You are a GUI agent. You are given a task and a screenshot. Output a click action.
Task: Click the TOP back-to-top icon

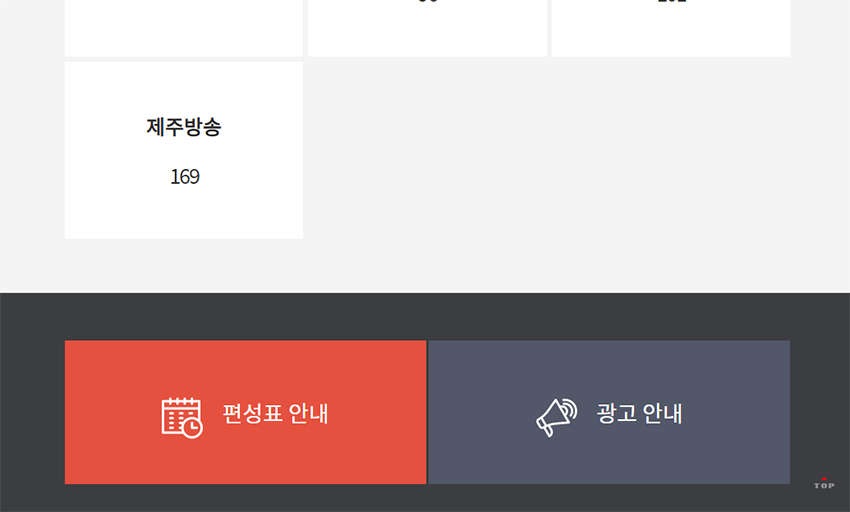coord(824,483)
